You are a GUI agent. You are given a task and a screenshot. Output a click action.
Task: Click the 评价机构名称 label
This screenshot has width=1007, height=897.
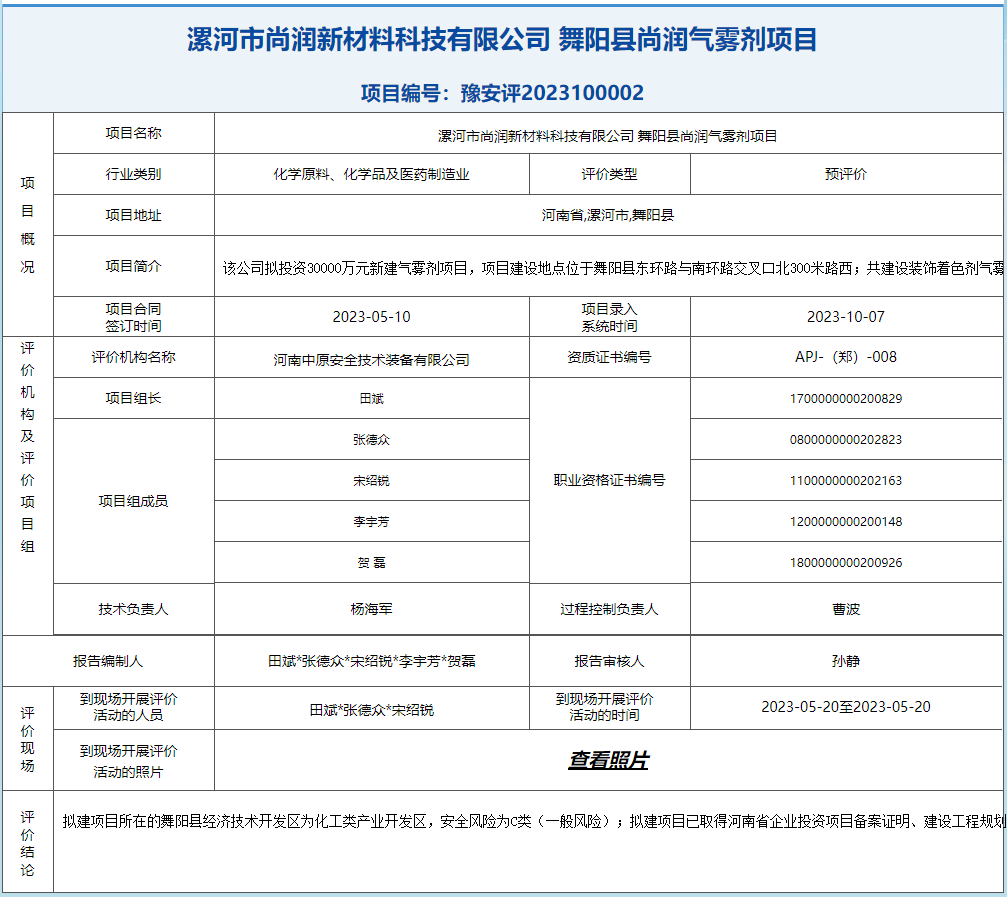click(x=134, y=357)
